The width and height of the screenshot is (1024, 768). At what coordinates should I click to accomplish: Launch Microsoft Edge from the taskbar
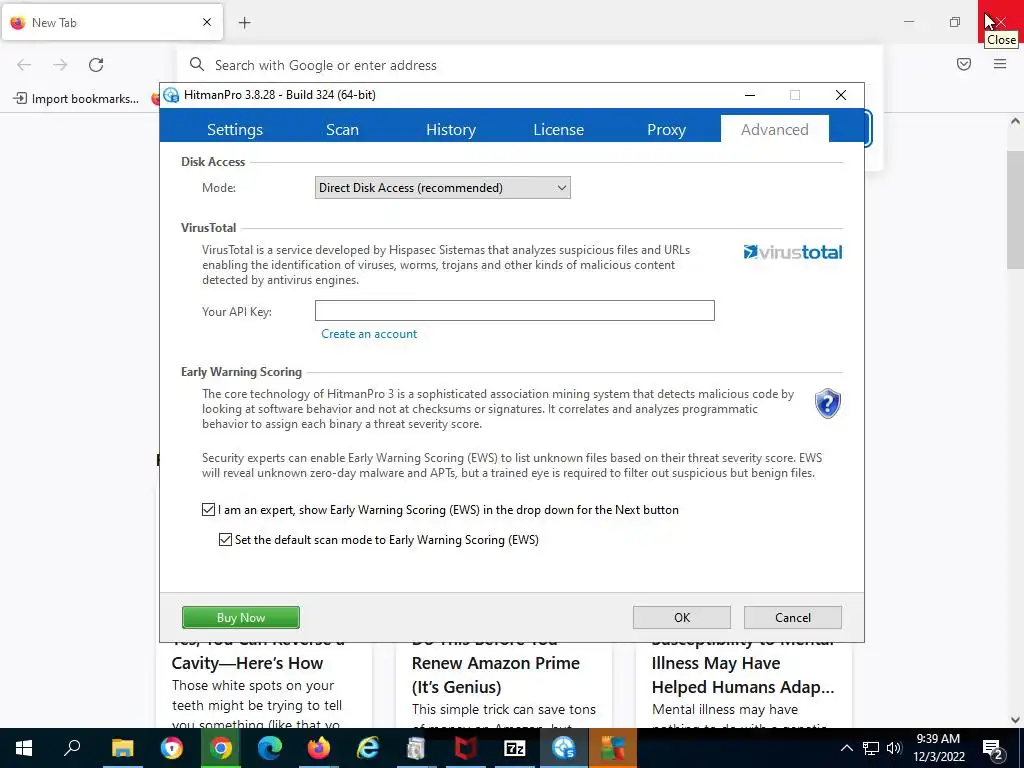coord(270,748)
